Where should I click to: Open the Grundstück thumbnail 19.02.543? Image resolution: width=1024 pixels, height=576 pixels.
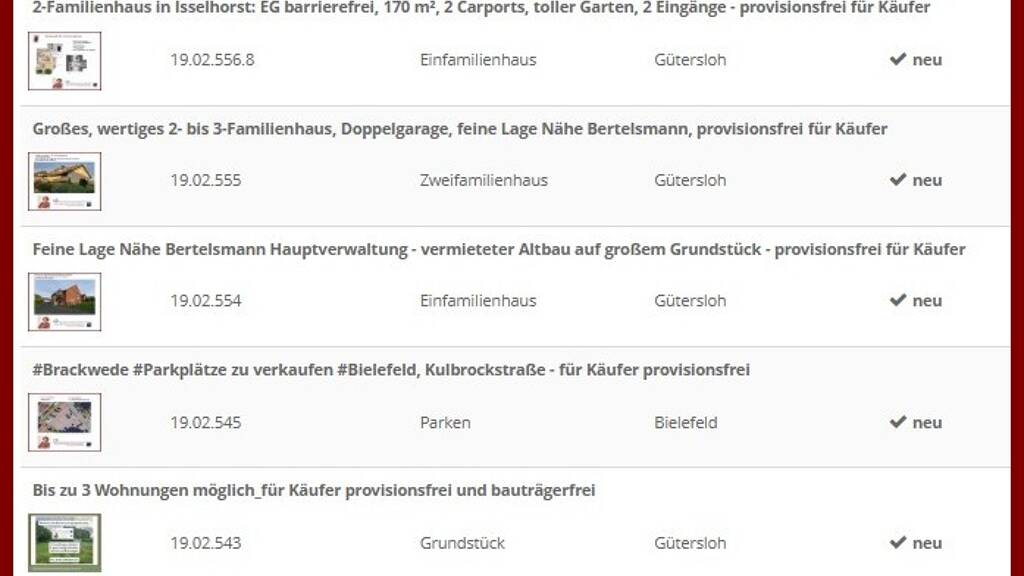[64, 543]
